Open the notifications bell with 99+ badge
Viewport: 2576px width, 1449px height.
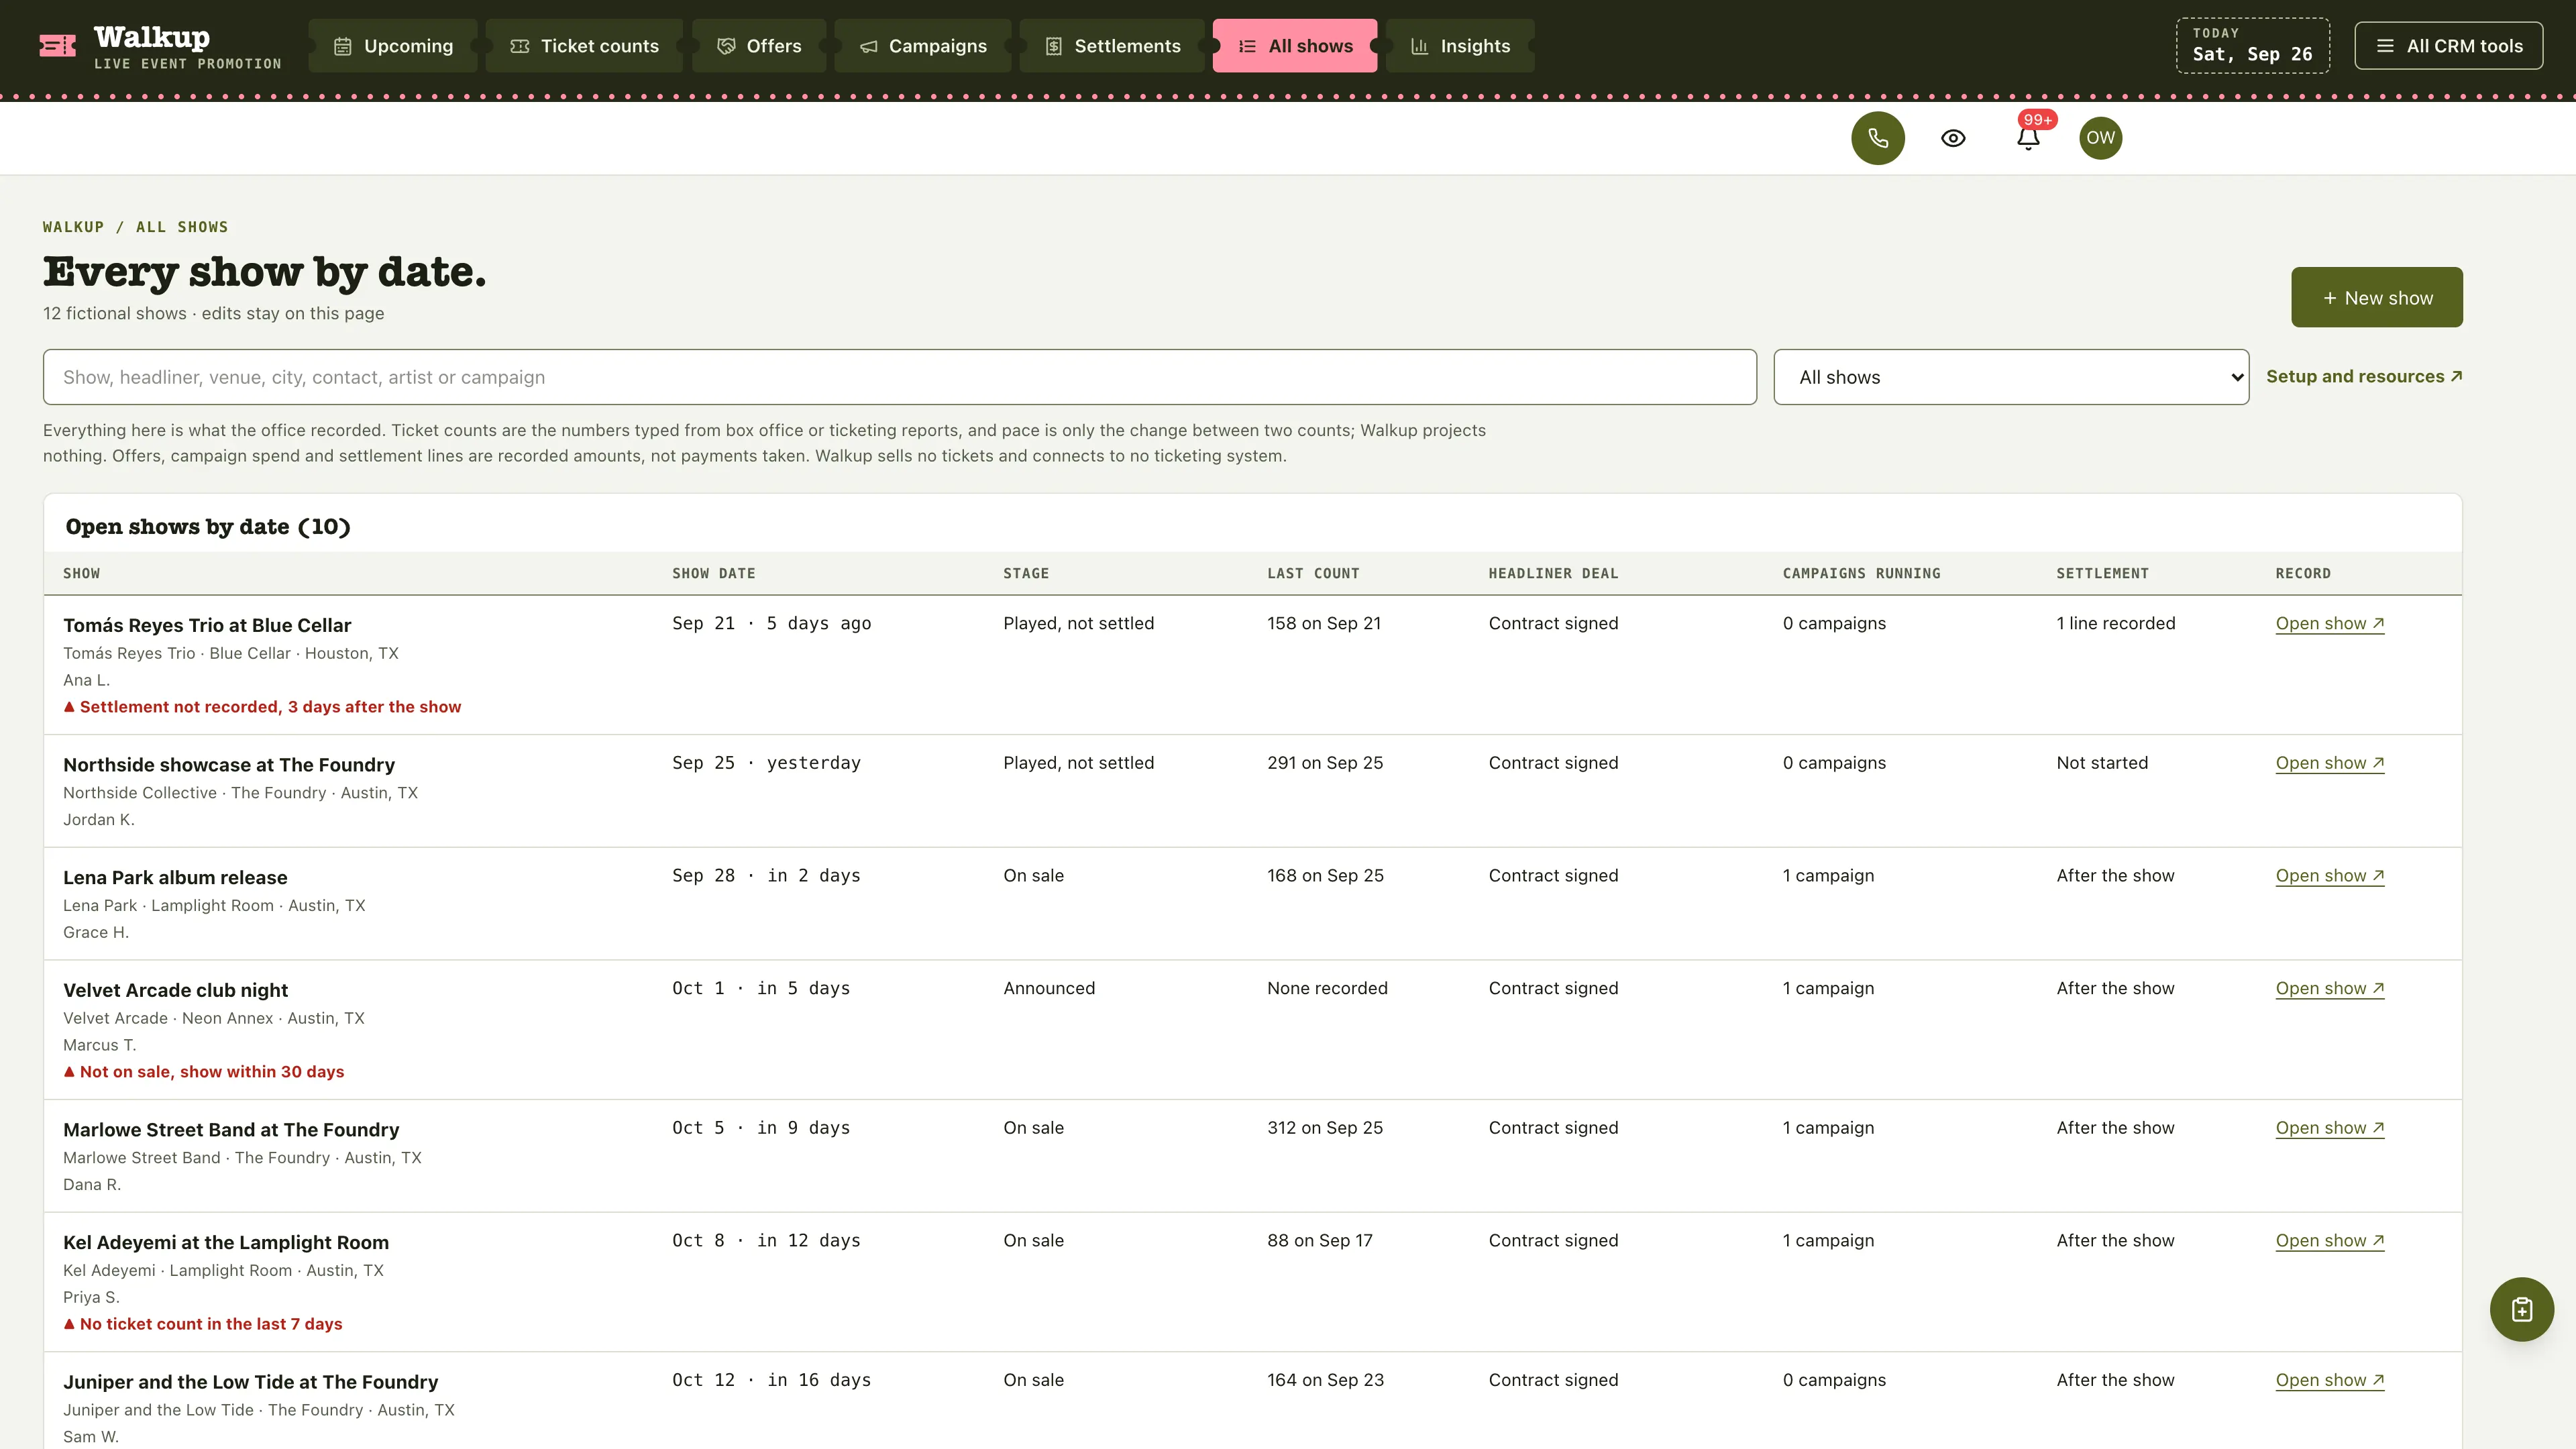tap(2028, 138)
